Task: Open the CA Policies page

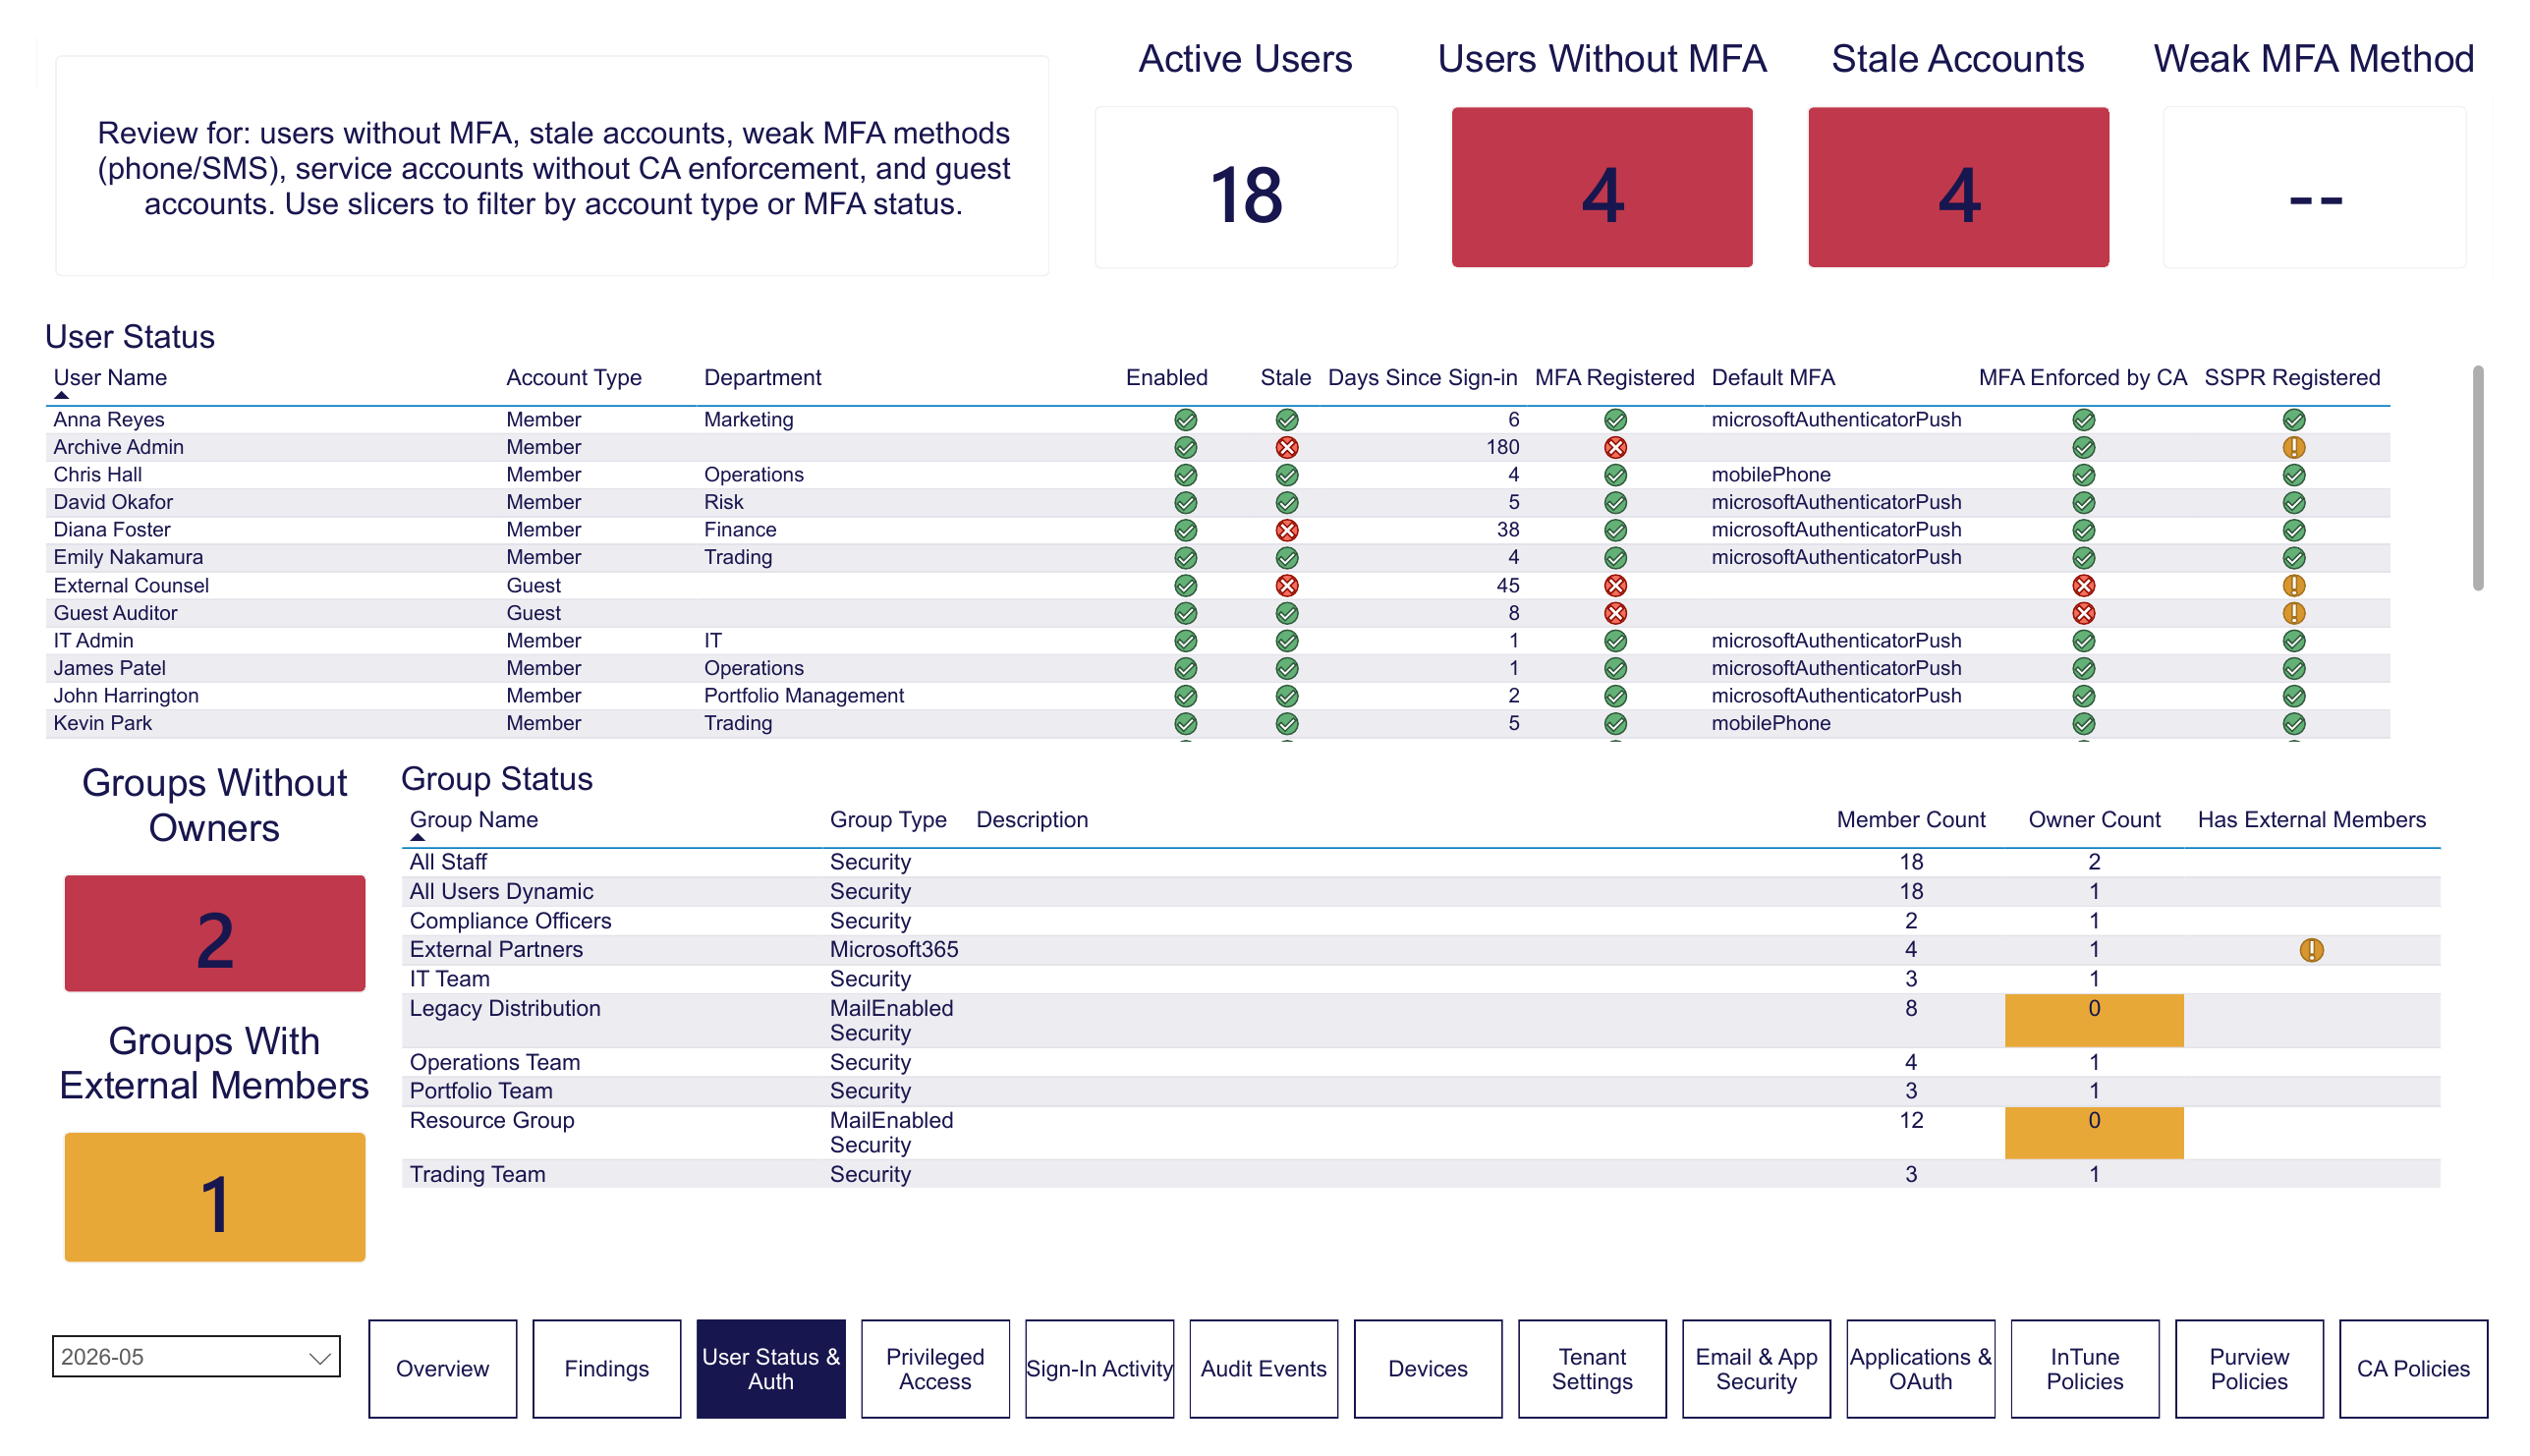Action: tap(2412, 1368)
